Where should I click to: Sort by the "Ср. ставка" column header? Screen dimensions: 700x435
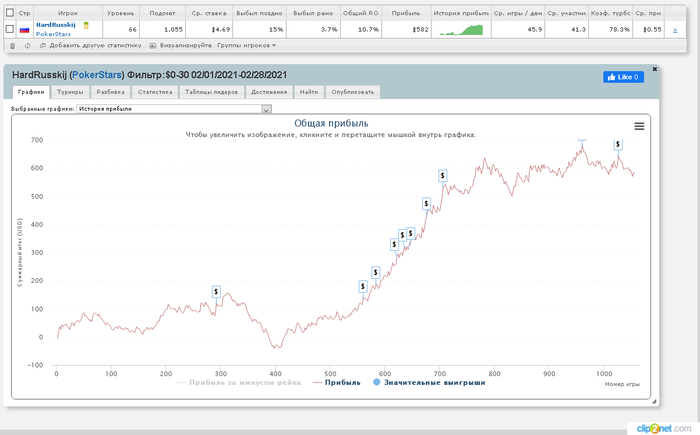(x=209, y=13)
